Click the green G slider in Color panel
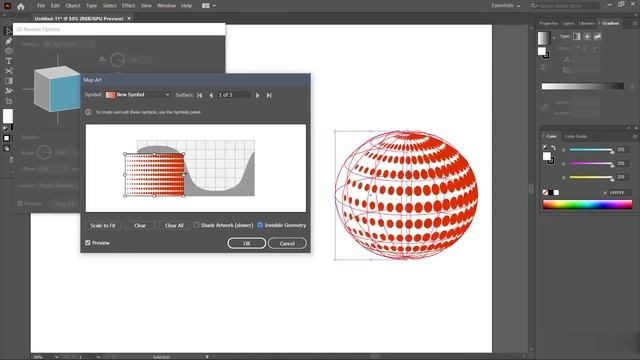 [x=591, y=163]
